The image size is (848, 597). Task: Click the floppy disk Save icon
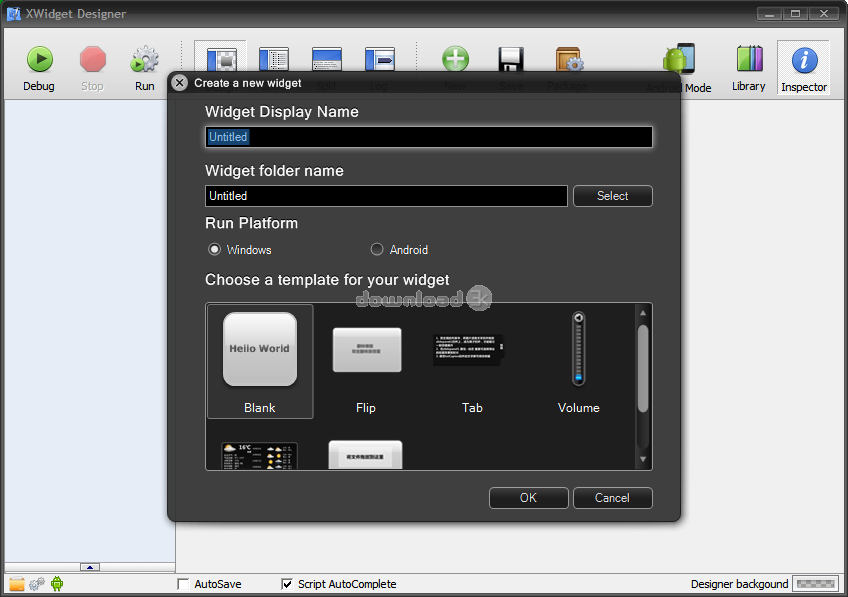(x=511, y=59)
